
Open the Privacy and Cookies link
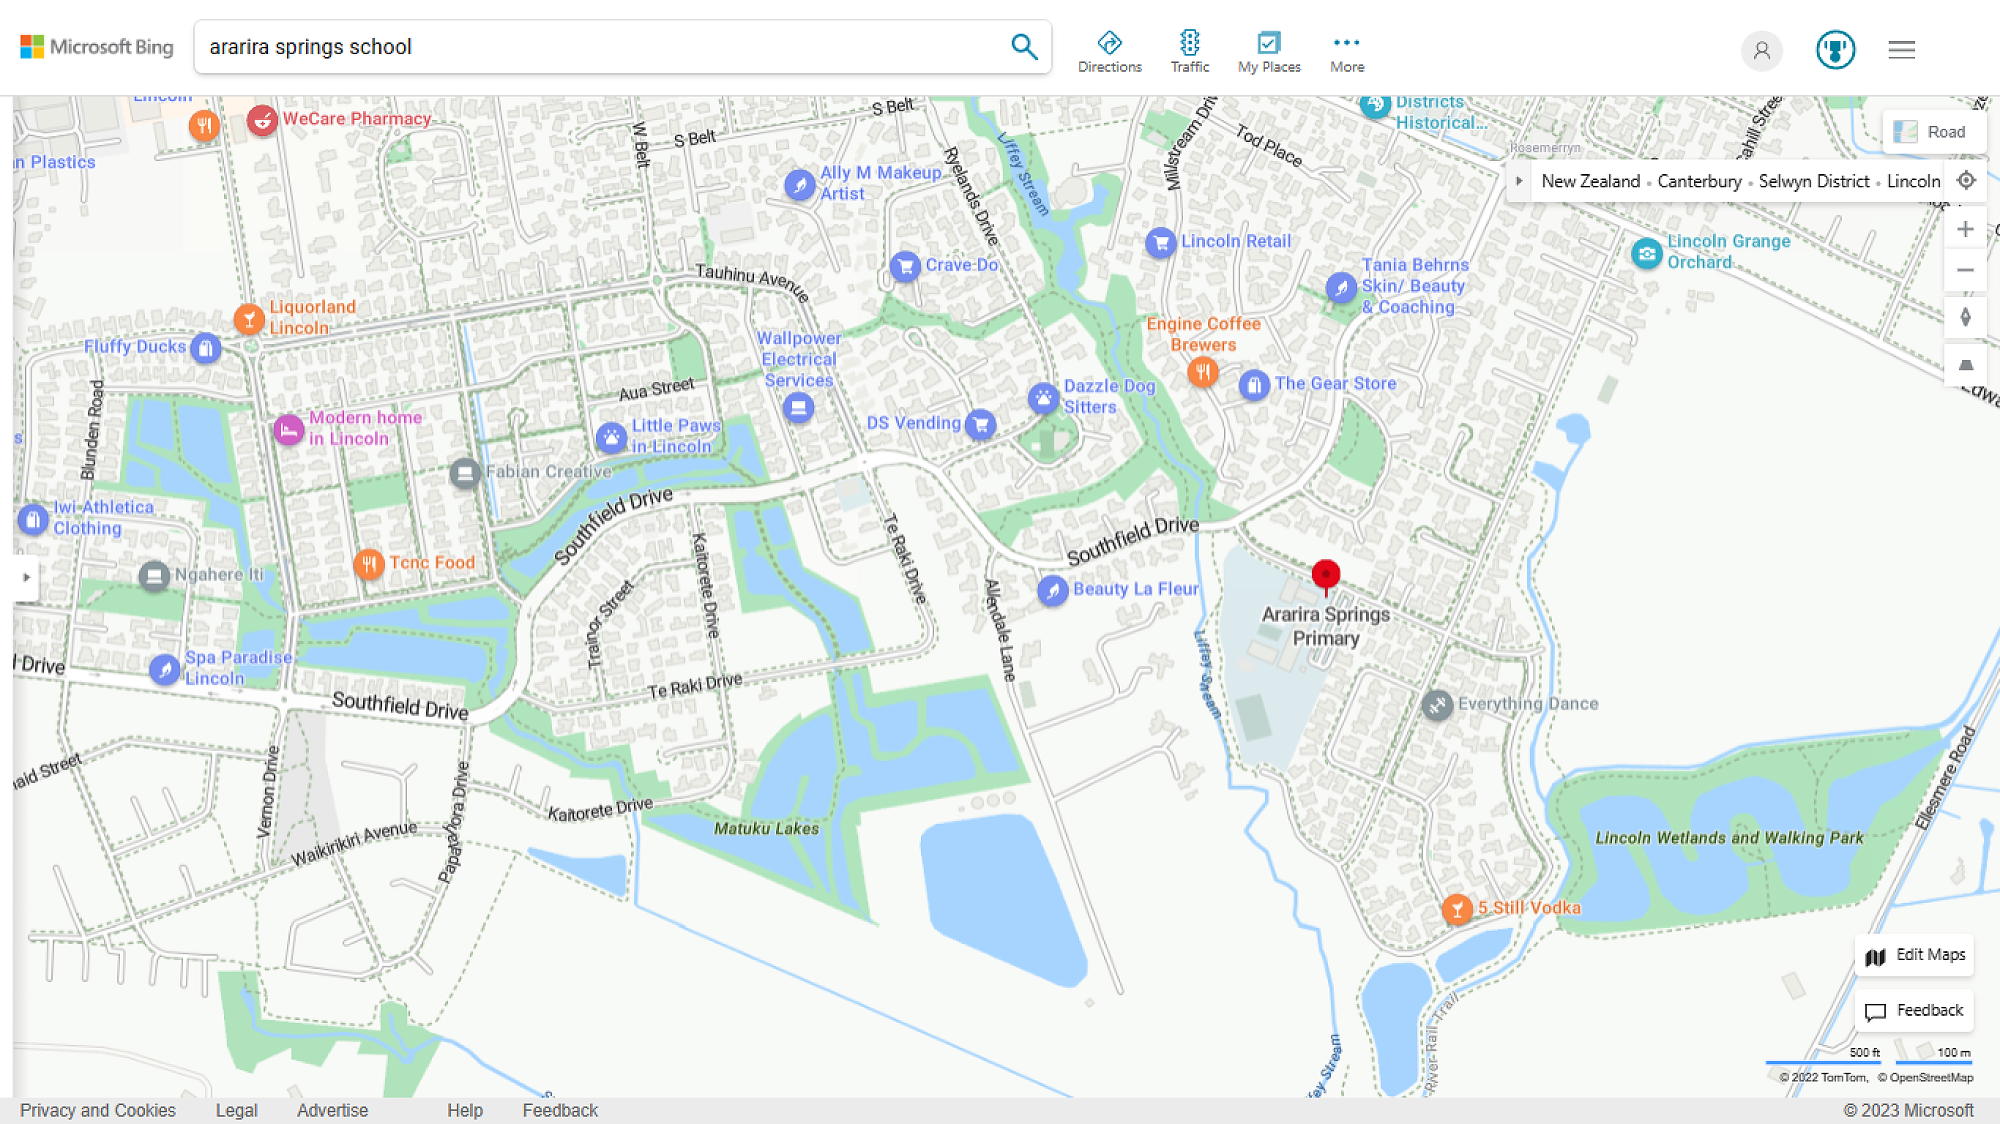[97, 1110]
